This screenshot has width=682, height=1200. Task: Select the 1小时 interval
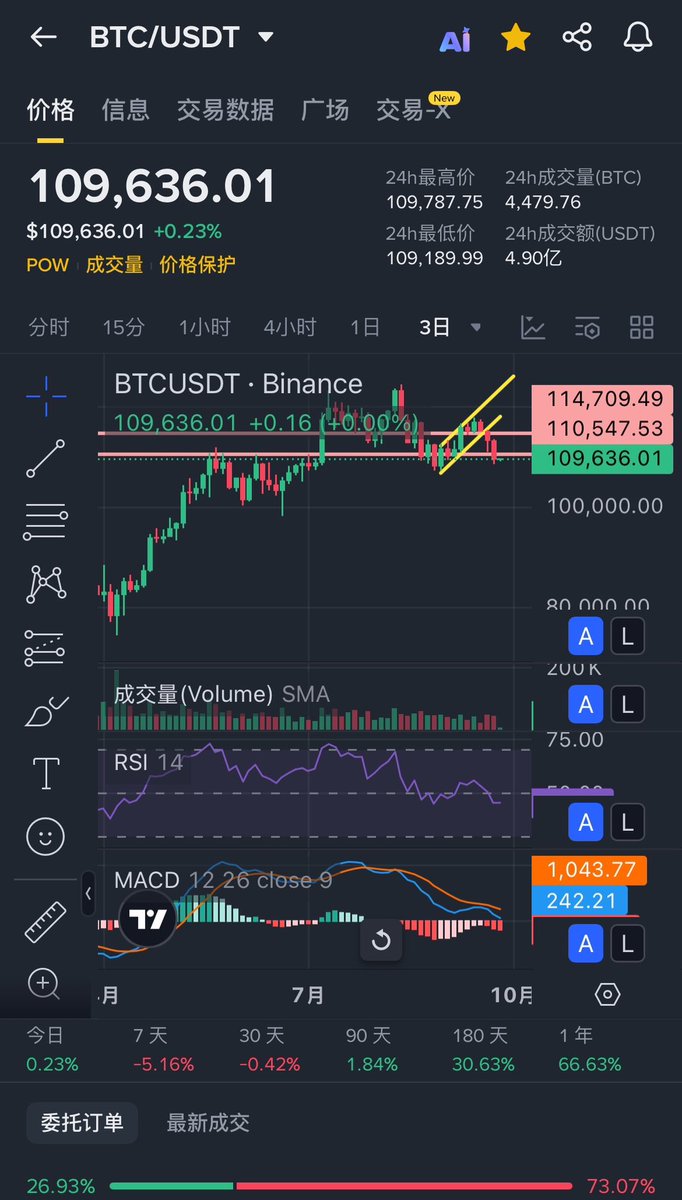coord(205,327)
